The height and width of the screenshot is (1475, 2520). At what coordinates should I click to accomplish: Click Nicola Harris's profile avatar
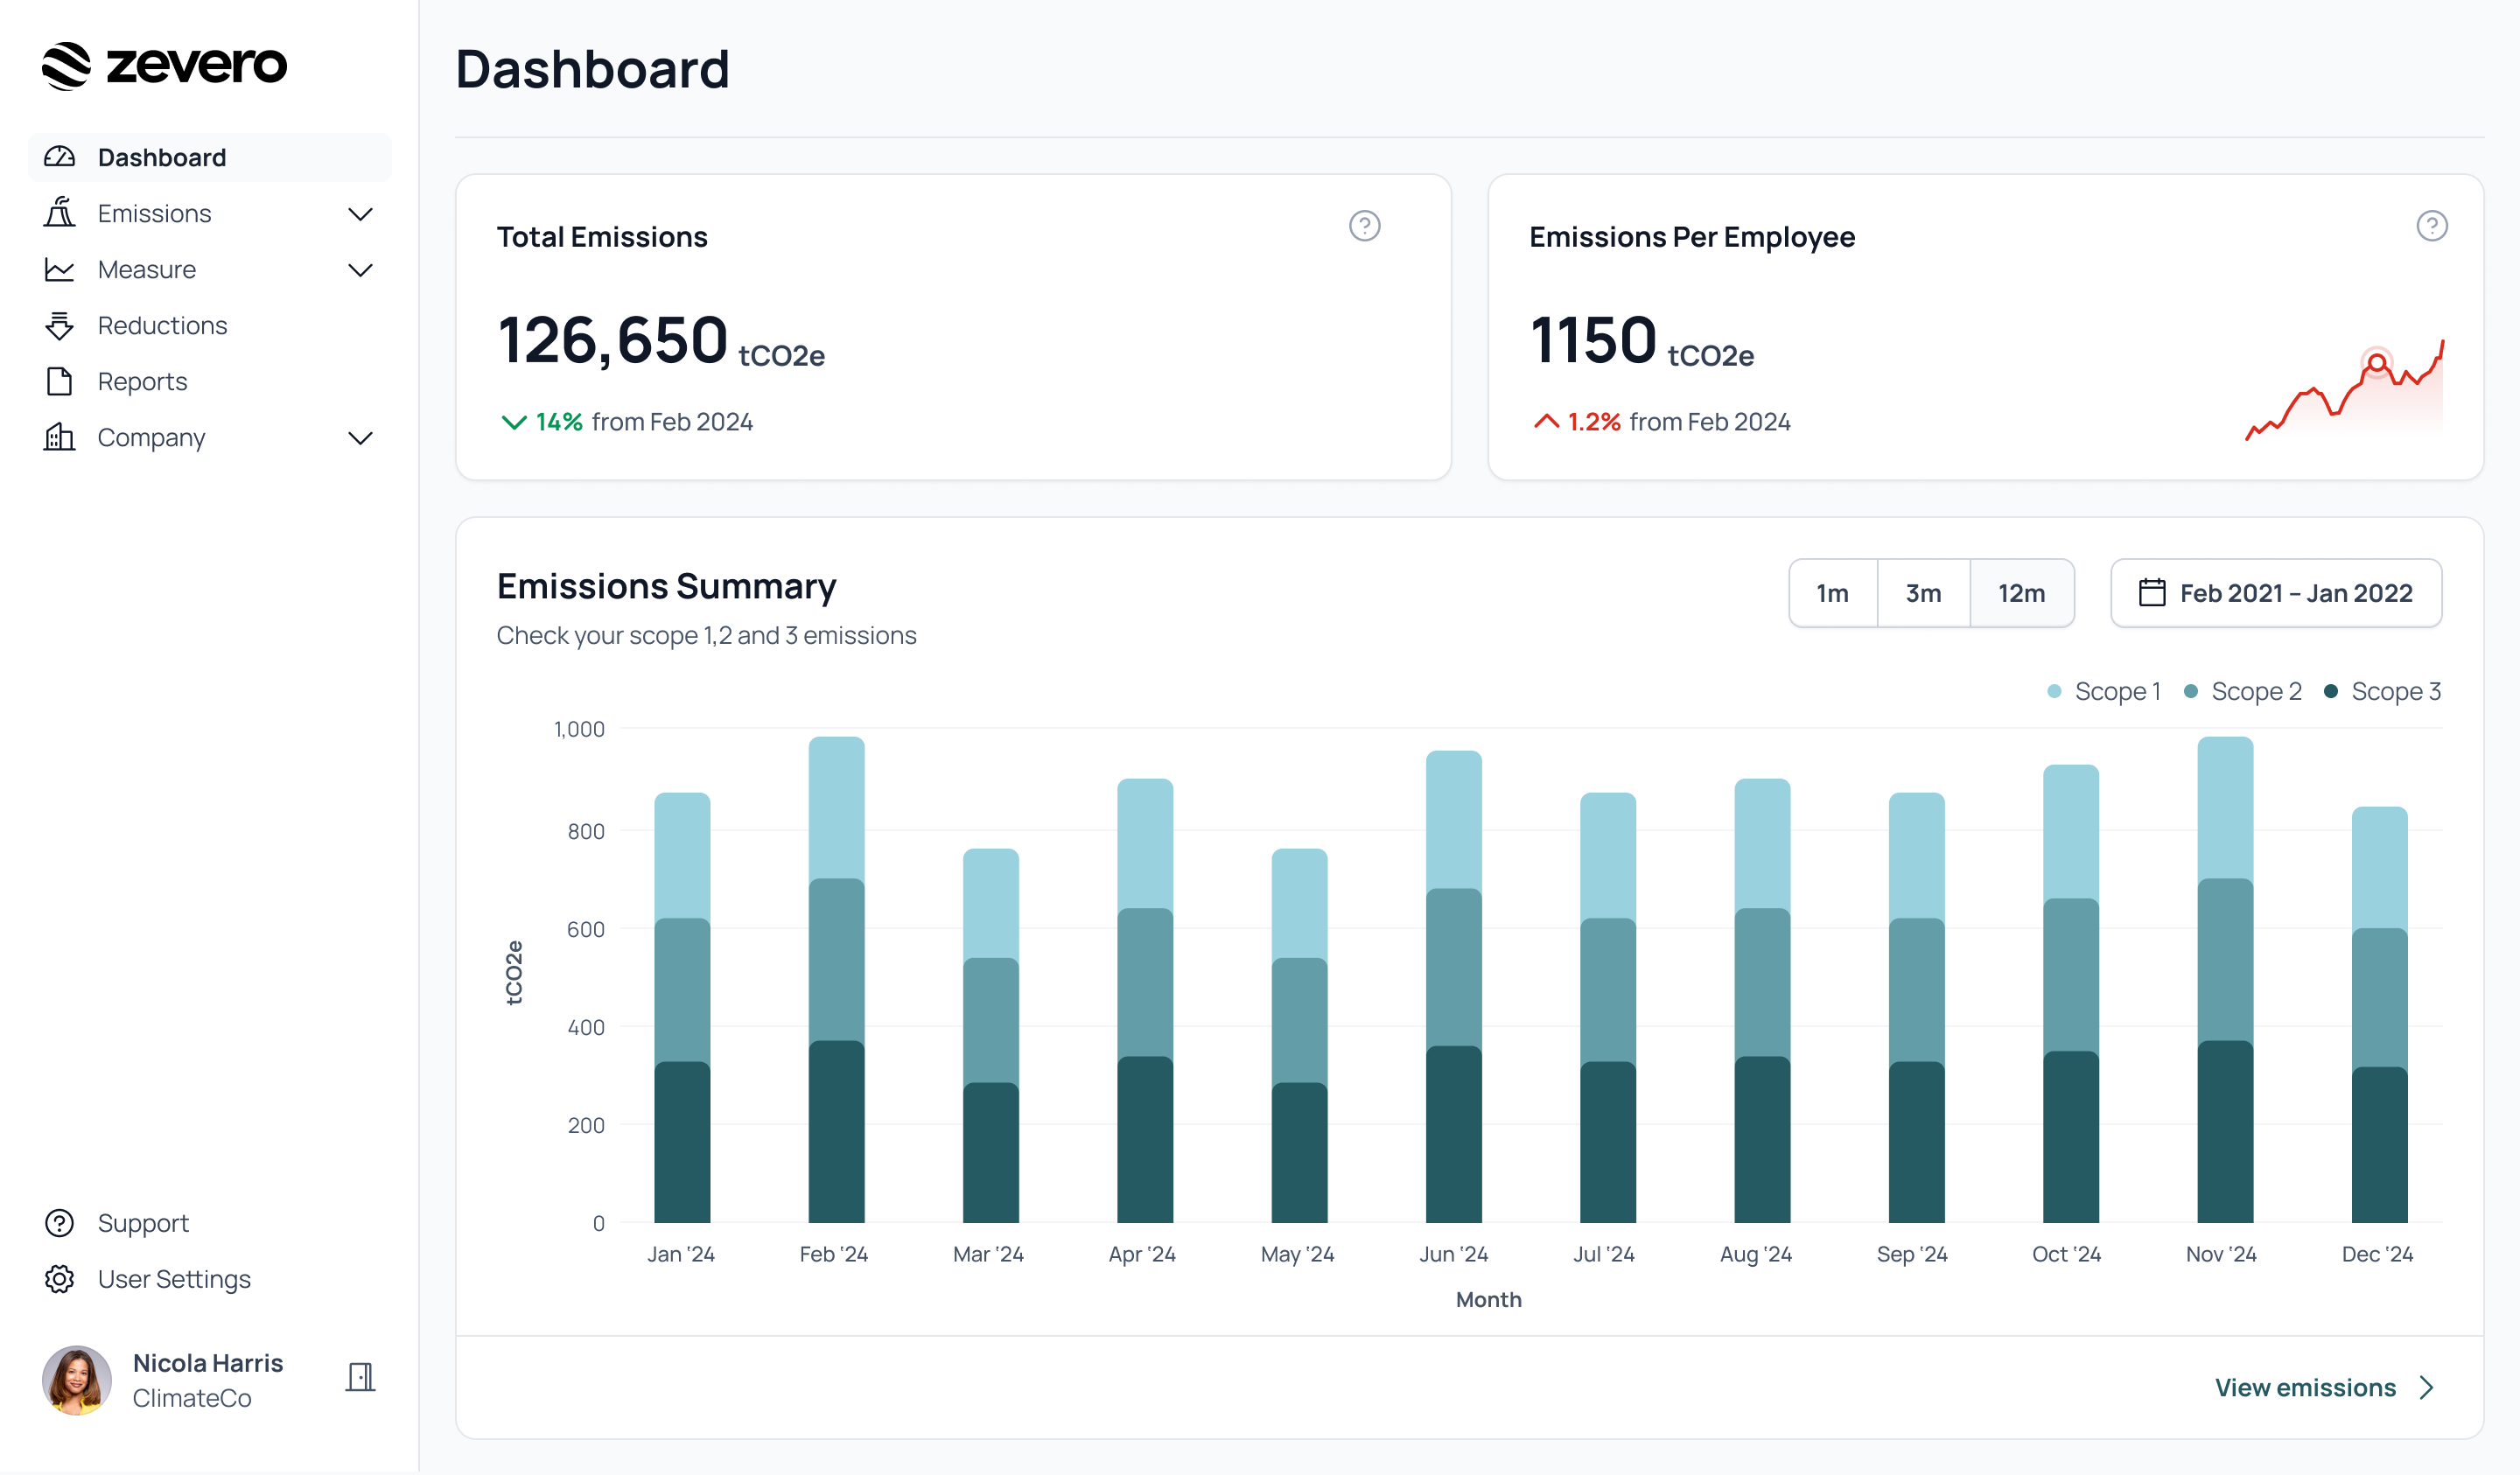[76, 1380]
